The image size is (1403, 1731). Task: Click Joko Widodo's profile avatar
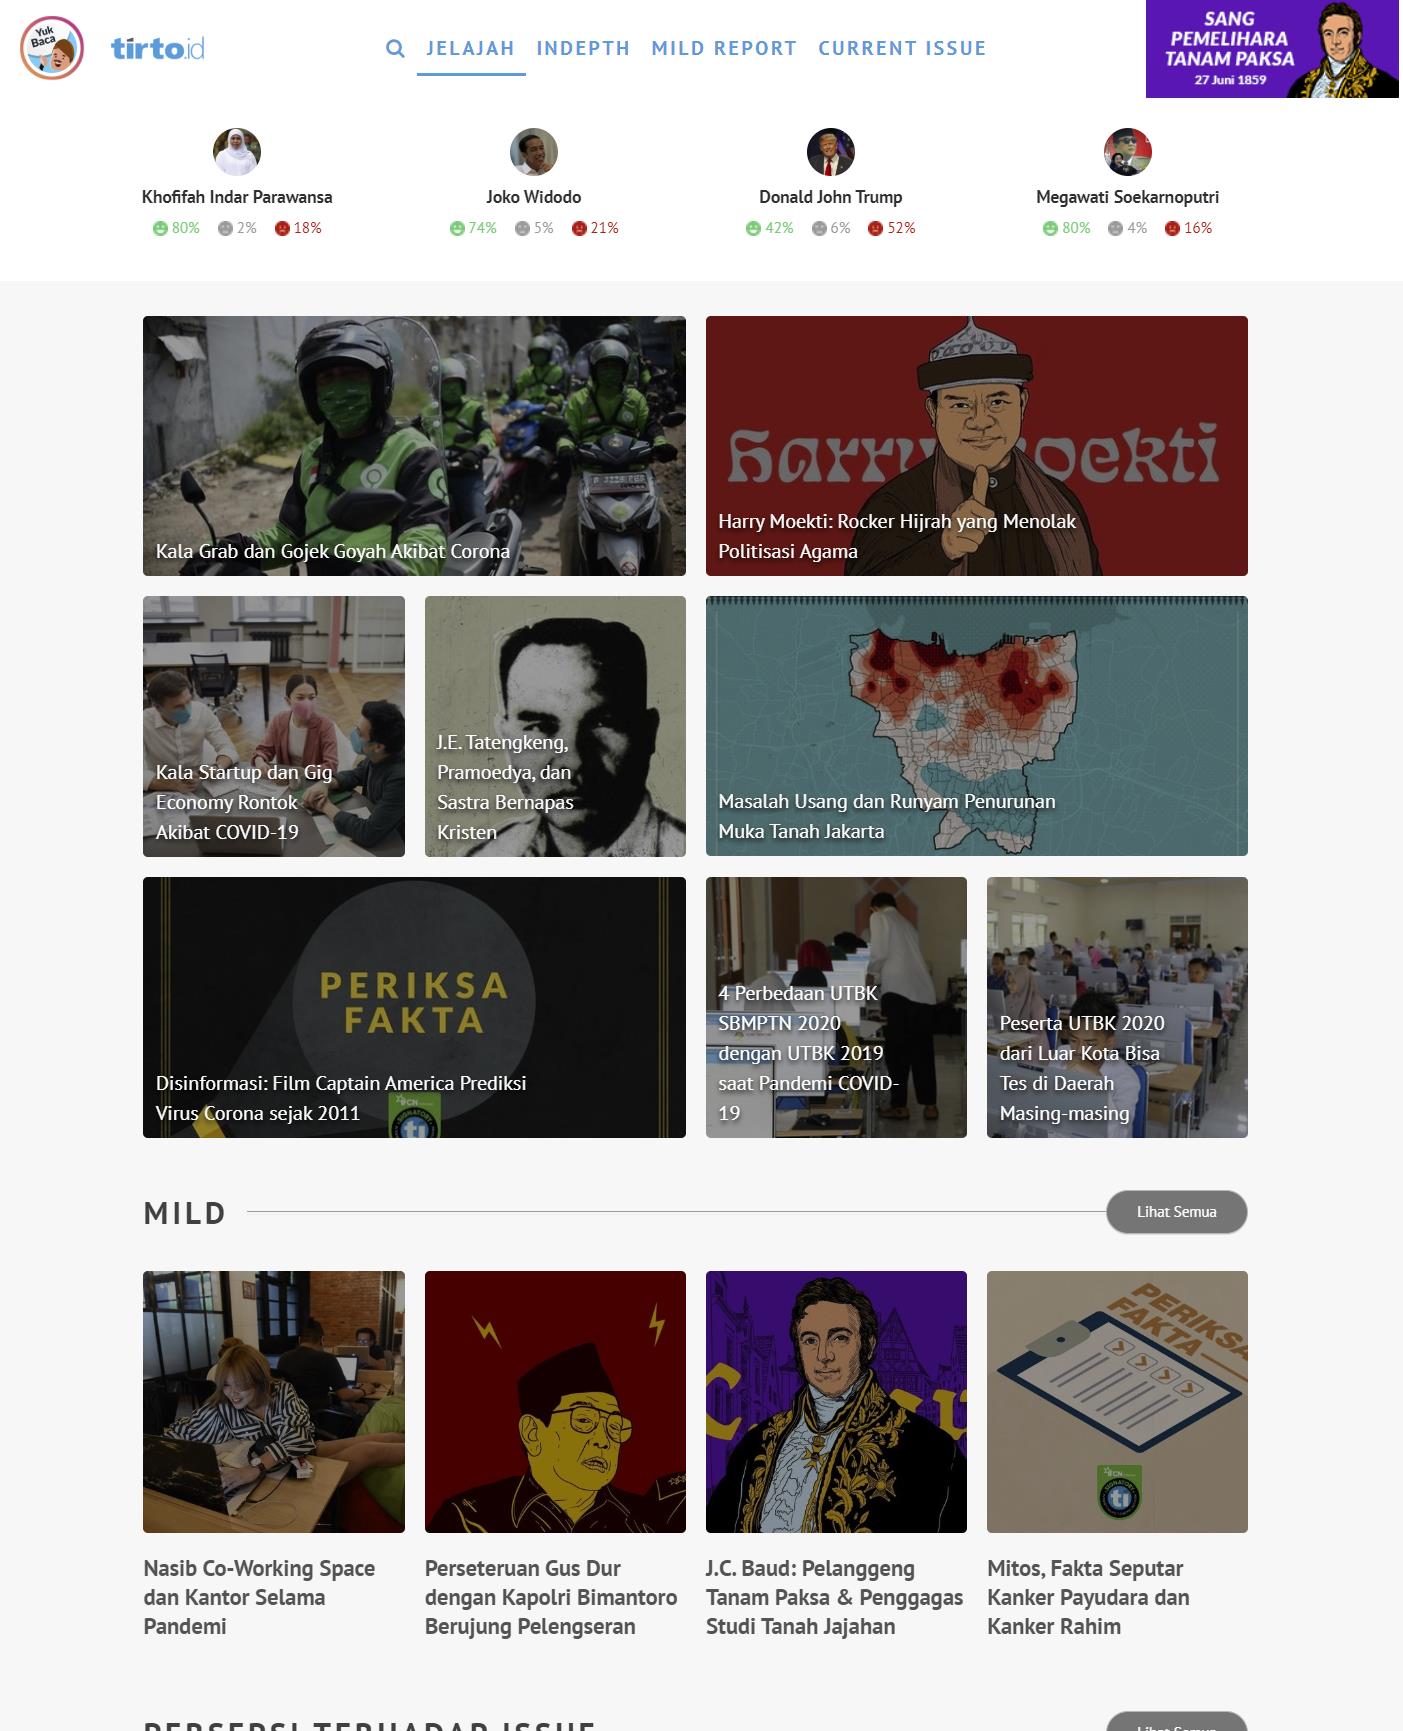click(534, 152)
